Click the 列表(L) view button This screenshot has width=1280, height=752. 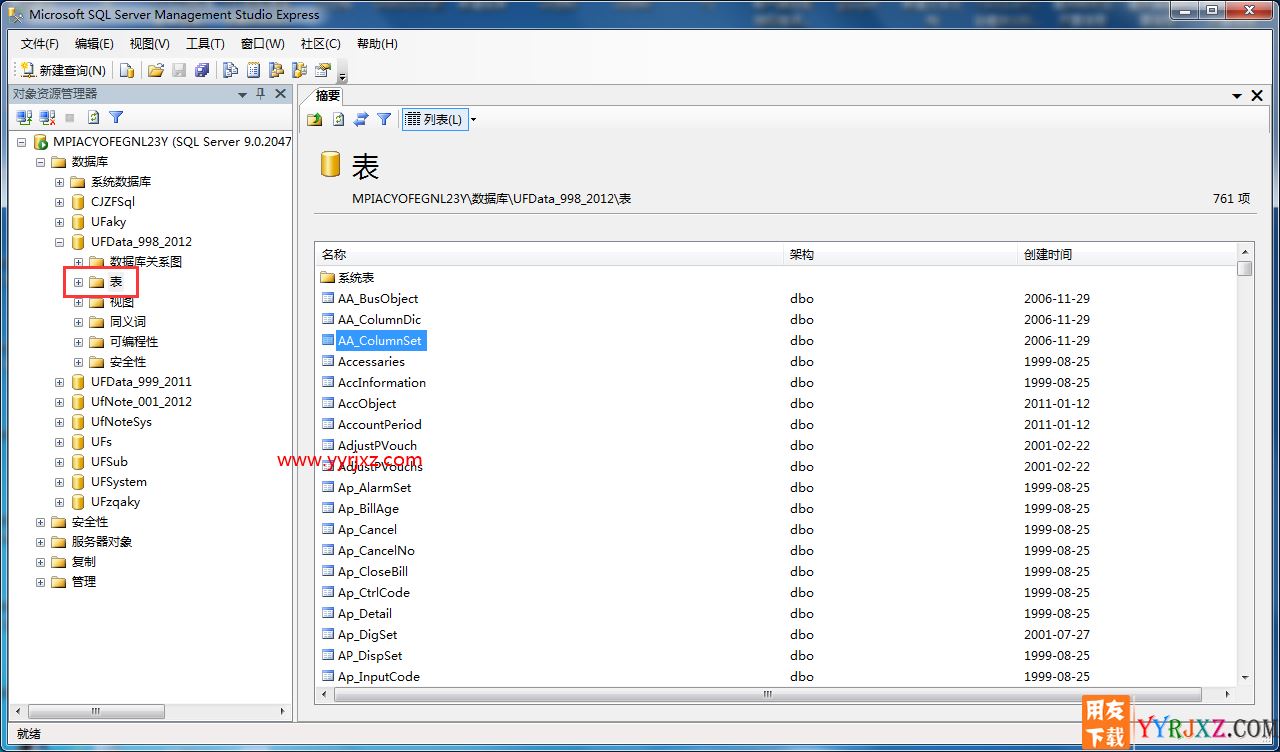pos(435,119)
